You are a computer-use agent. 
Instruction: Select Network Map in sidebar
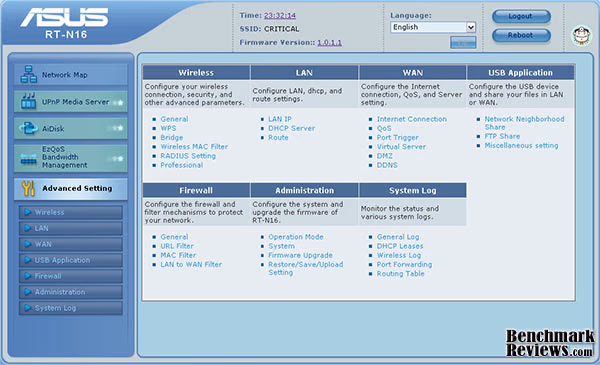click(71, 74)
